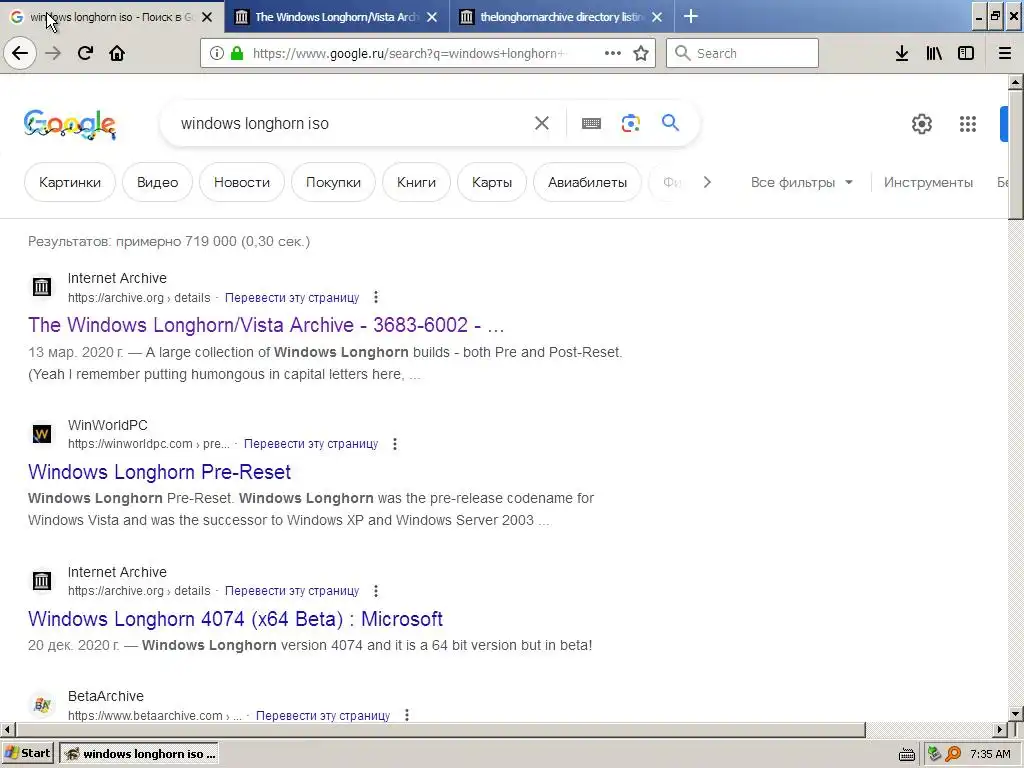Open the Firefox hamburger menu

(x=1005, y=53)
